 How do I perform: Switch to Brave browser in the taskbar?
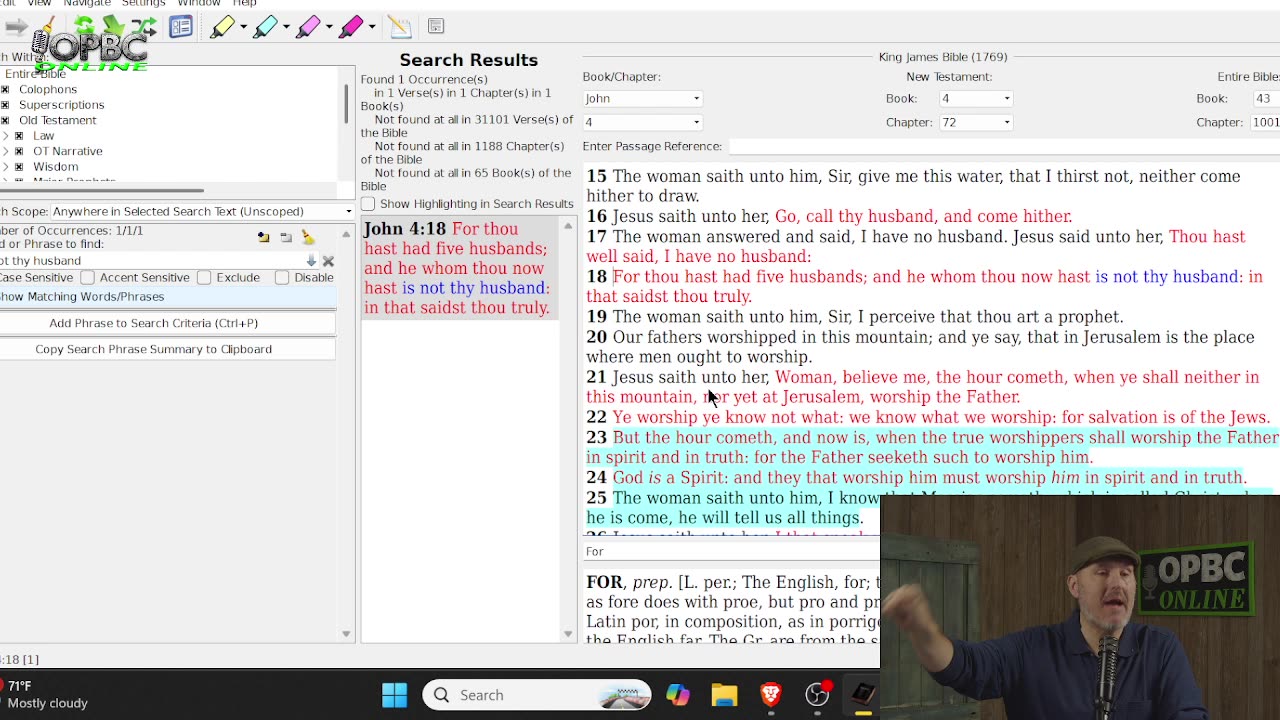[771, 695]
